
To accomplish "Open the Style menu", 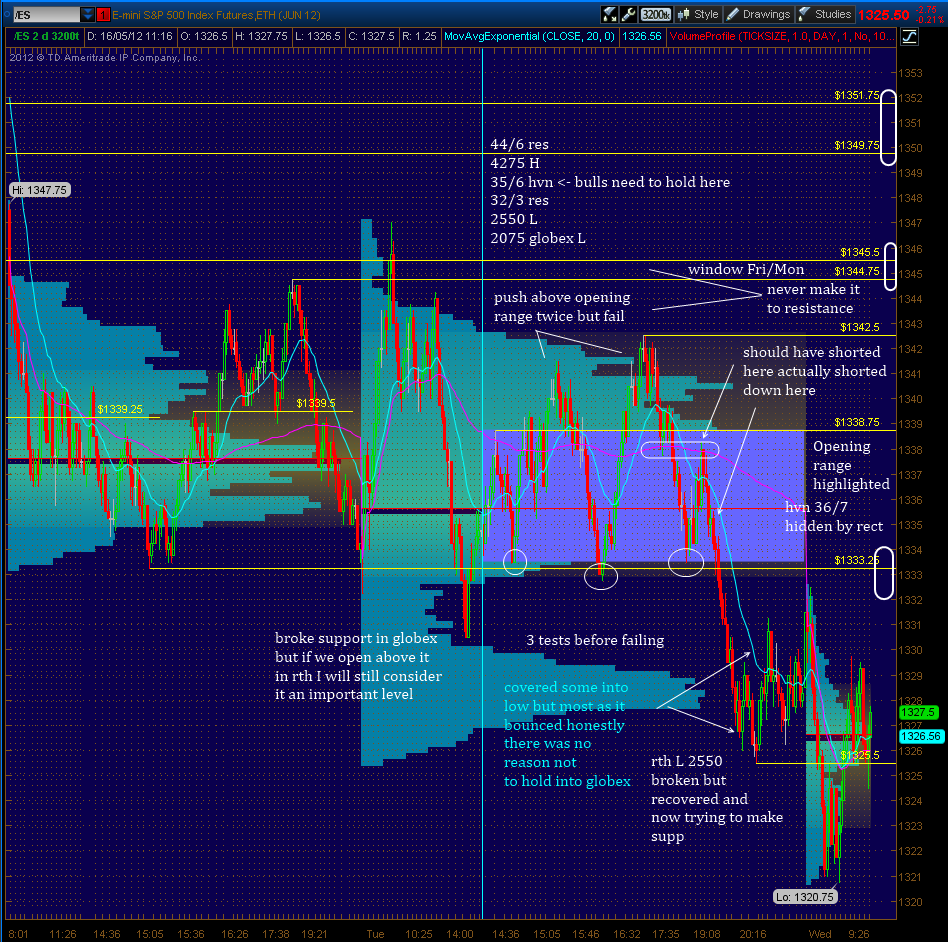I will 698,15.
